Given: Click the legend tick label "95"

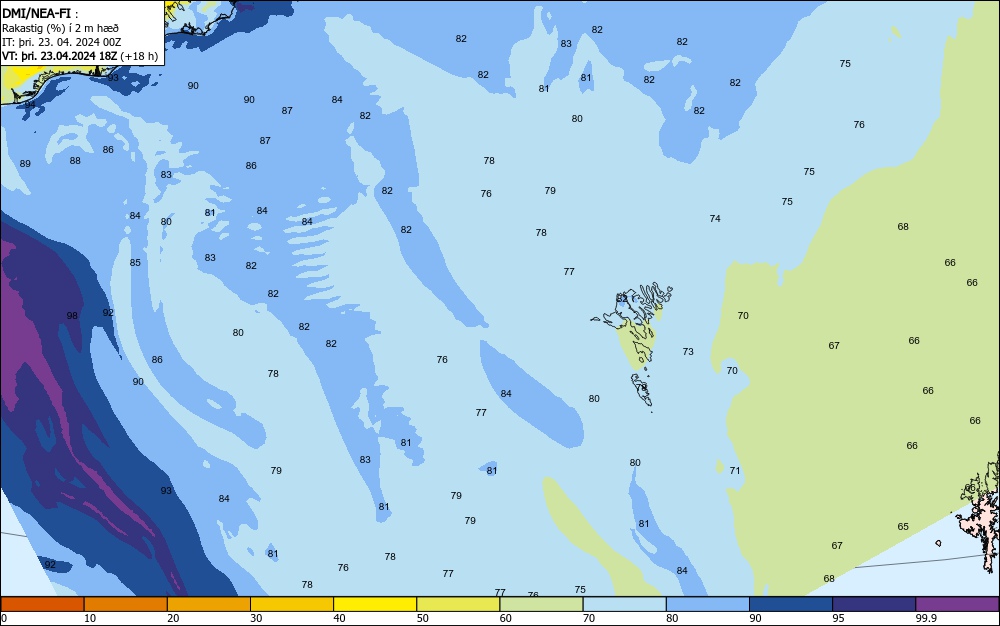Looking at the screenshot, I should tap(838, 618).
